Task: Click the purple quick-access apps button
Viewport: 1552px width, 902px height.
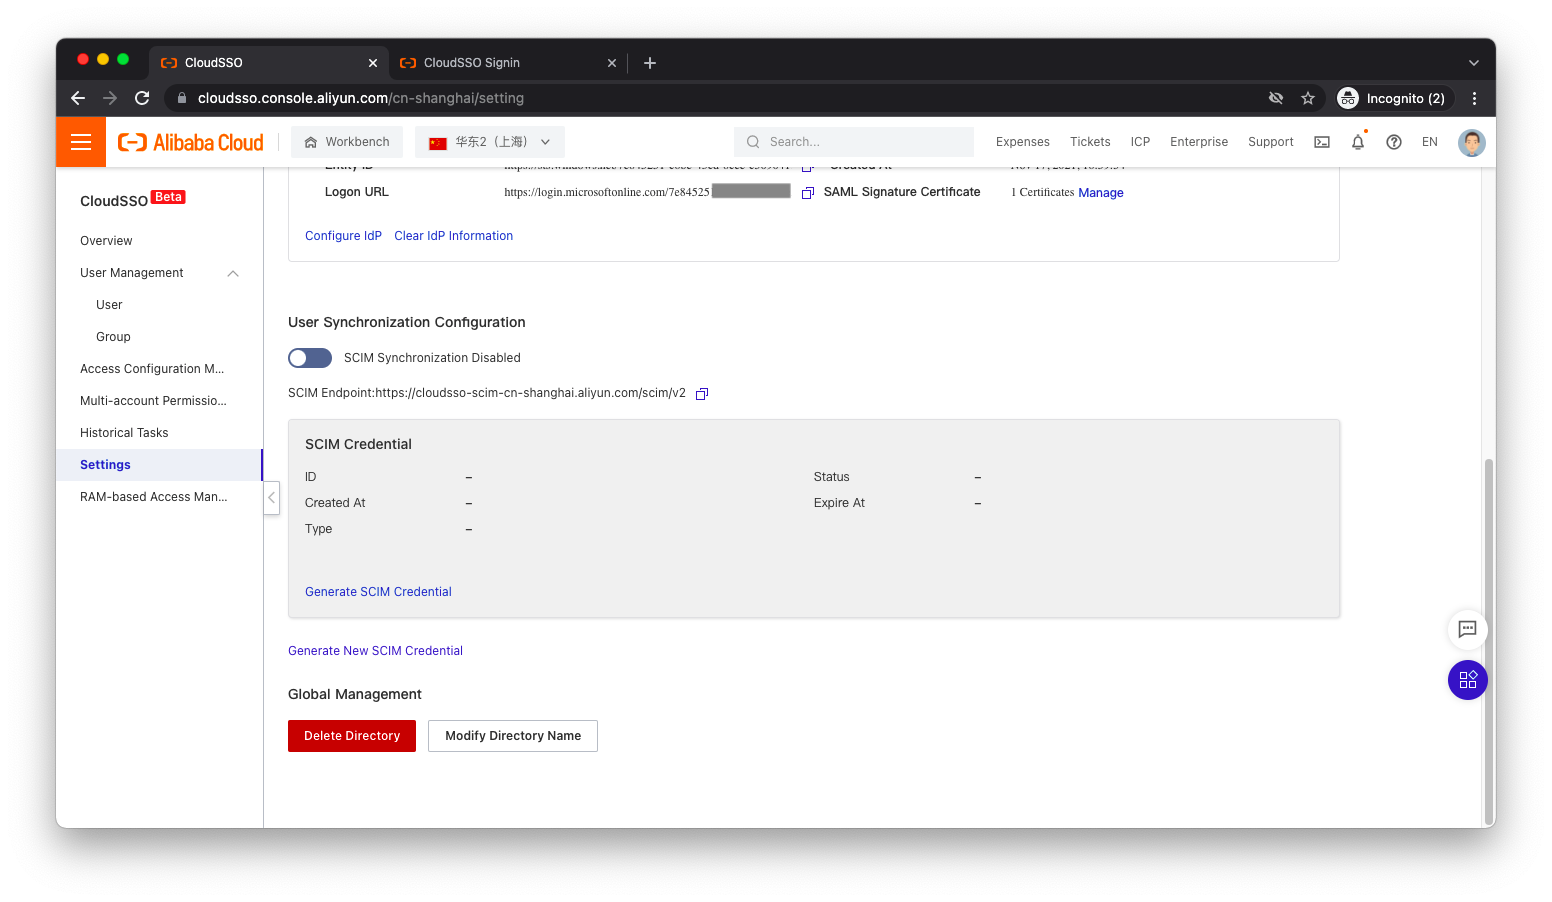Action: (1467, 680)
